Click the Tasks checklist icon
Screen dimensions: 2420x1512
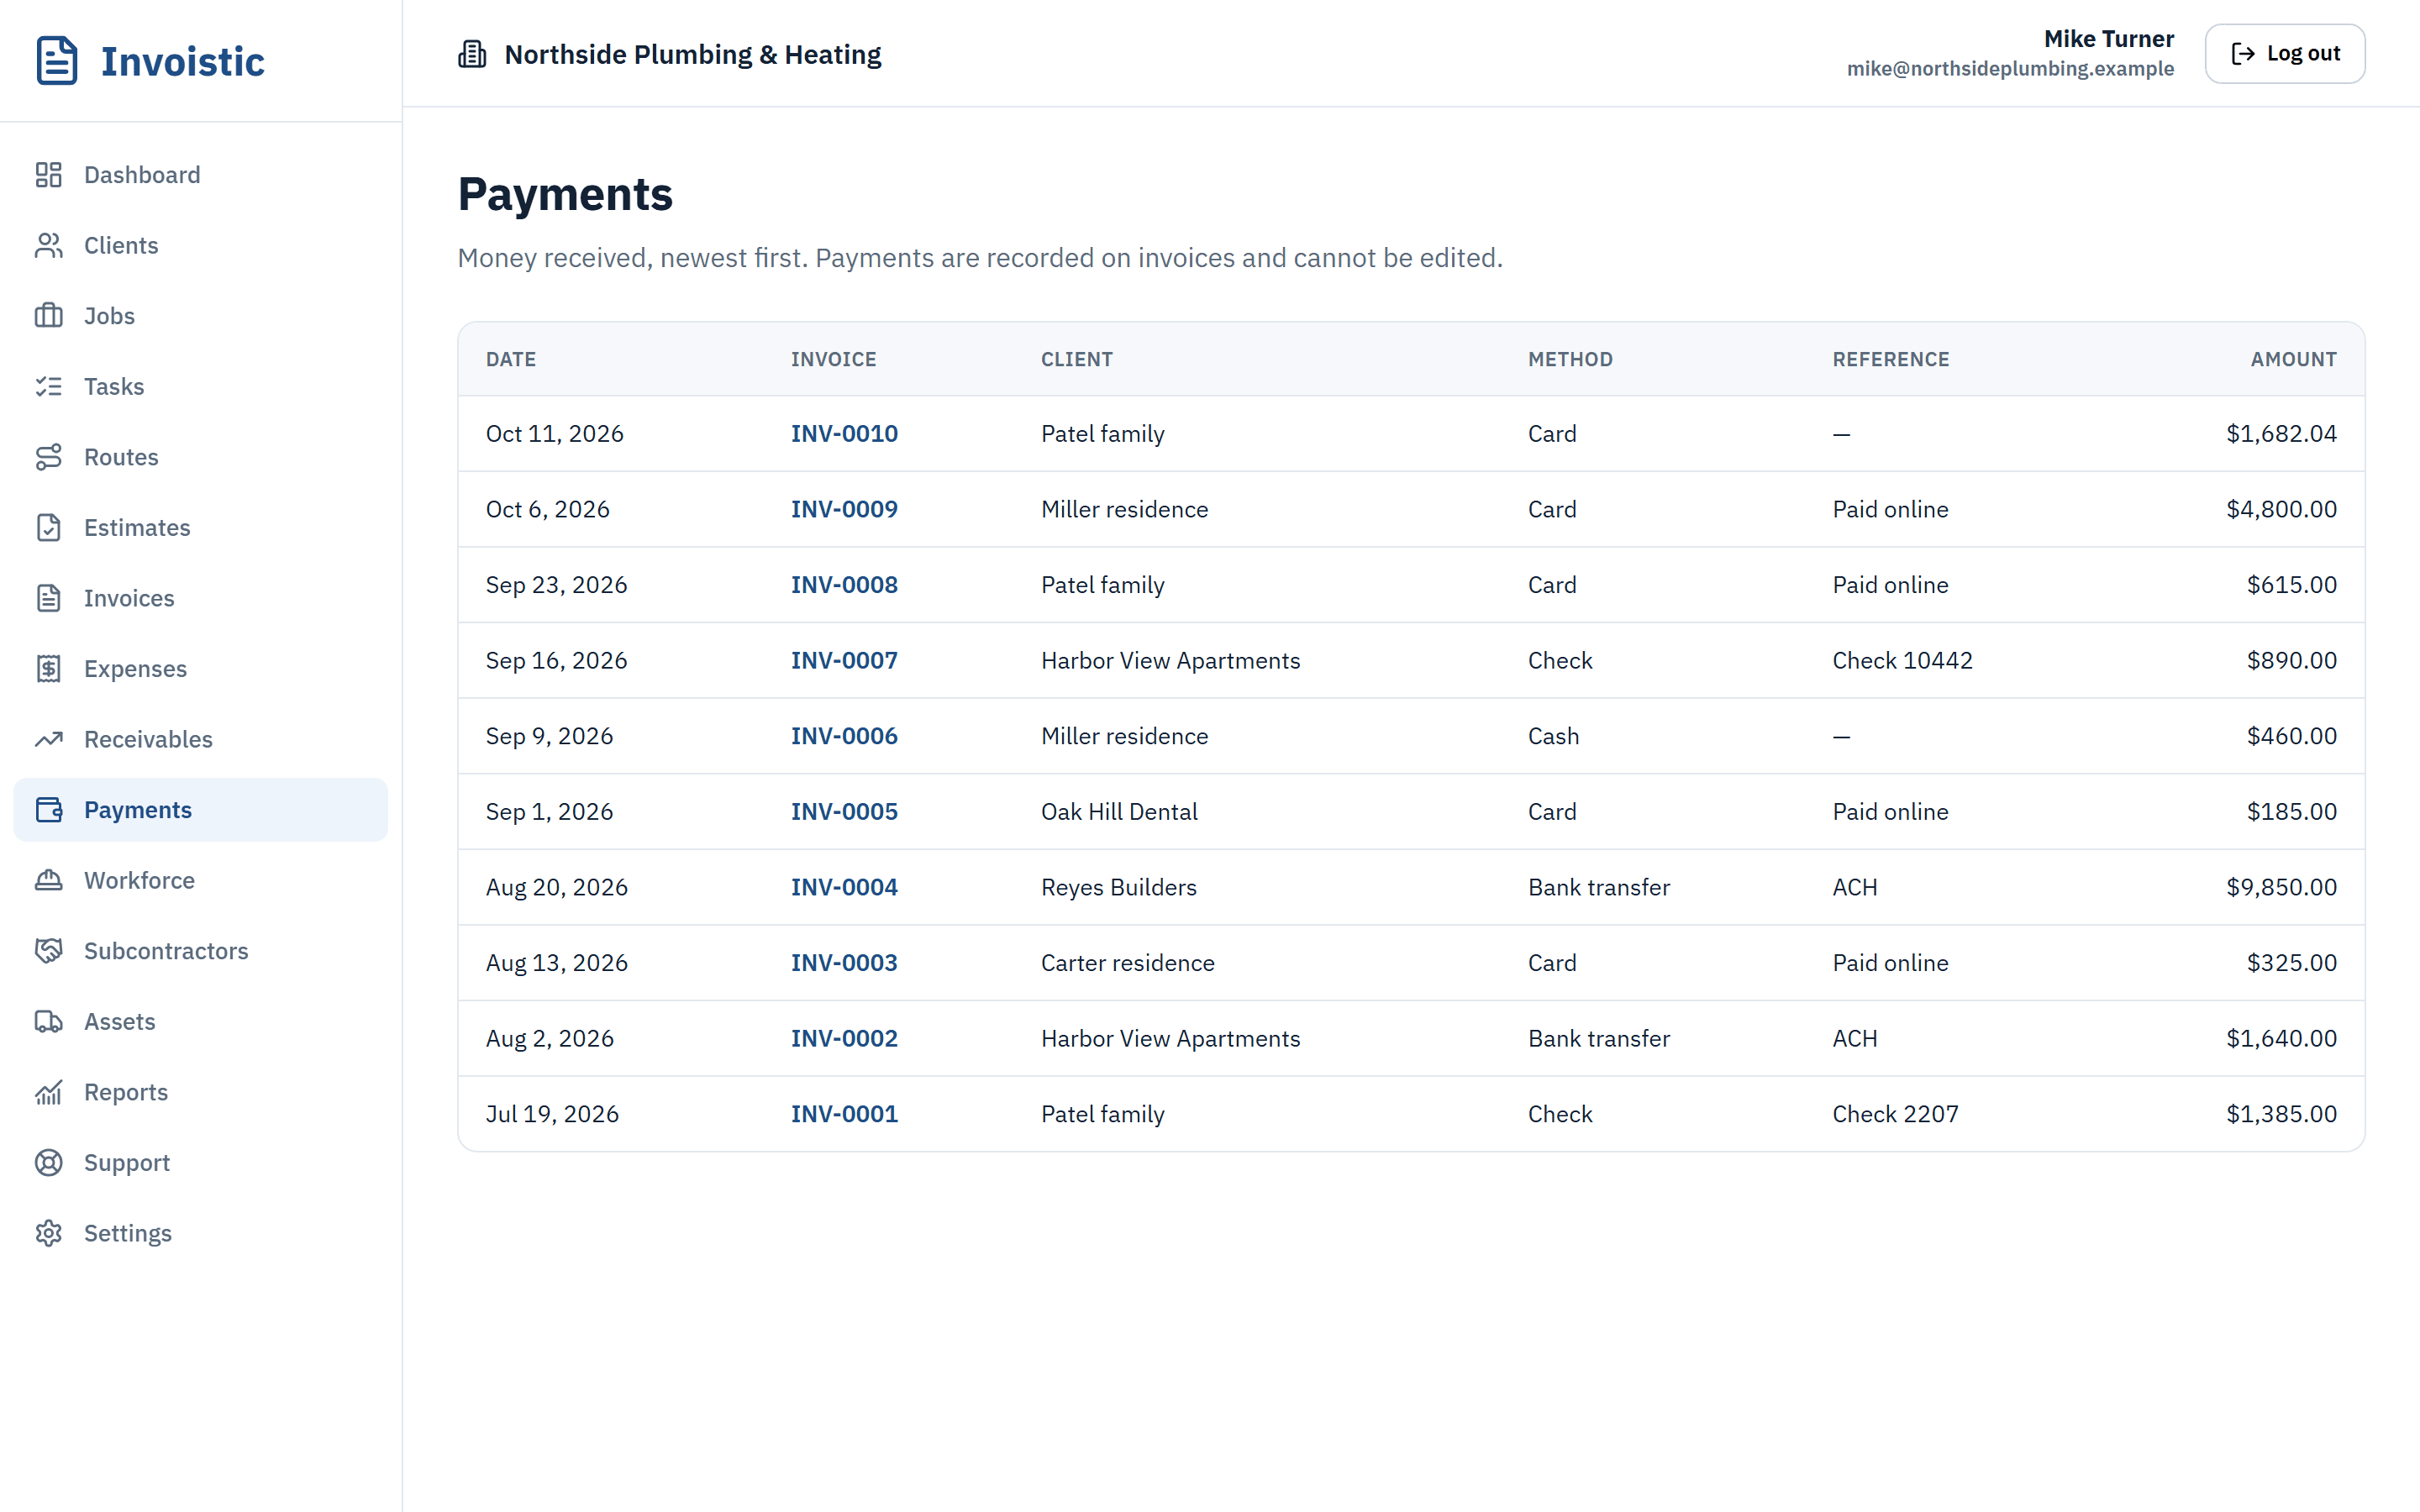[49, 386]
